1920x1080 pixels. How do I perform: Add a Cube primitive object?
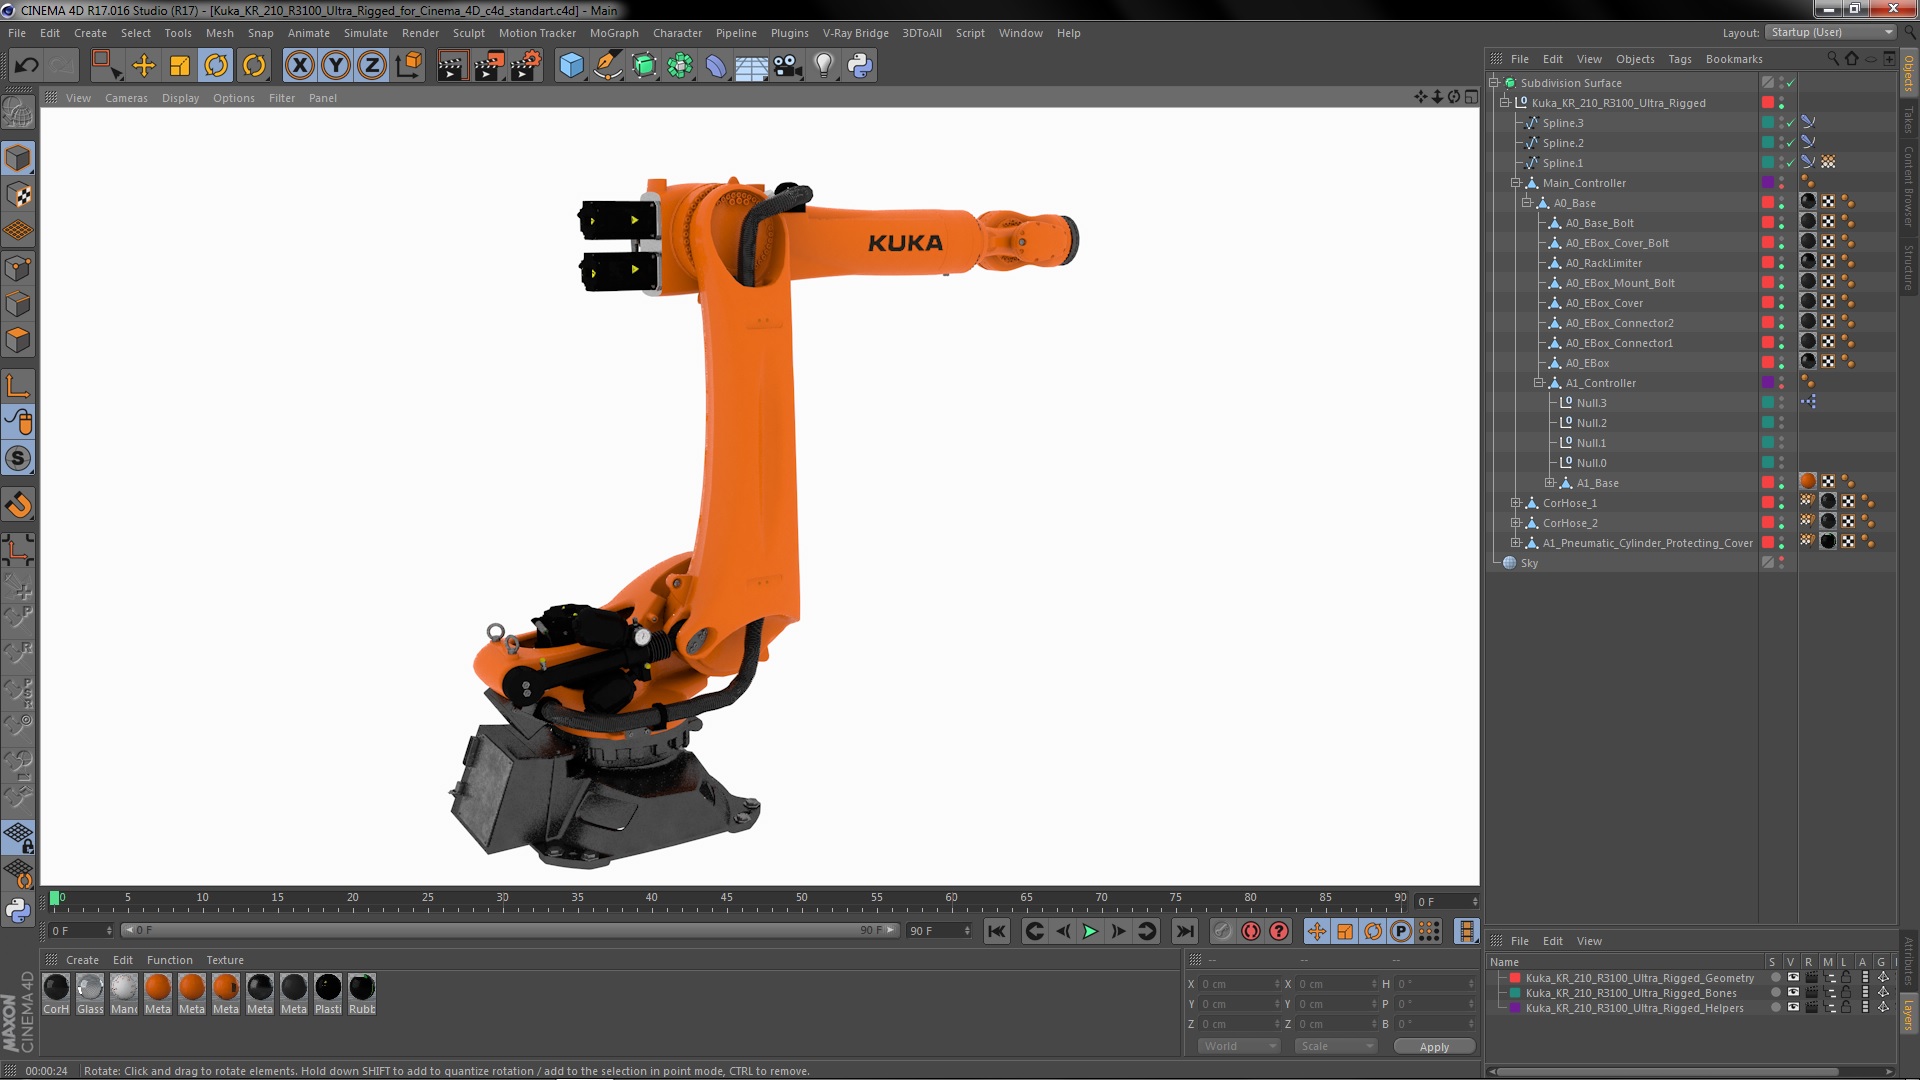coord(571,66)
